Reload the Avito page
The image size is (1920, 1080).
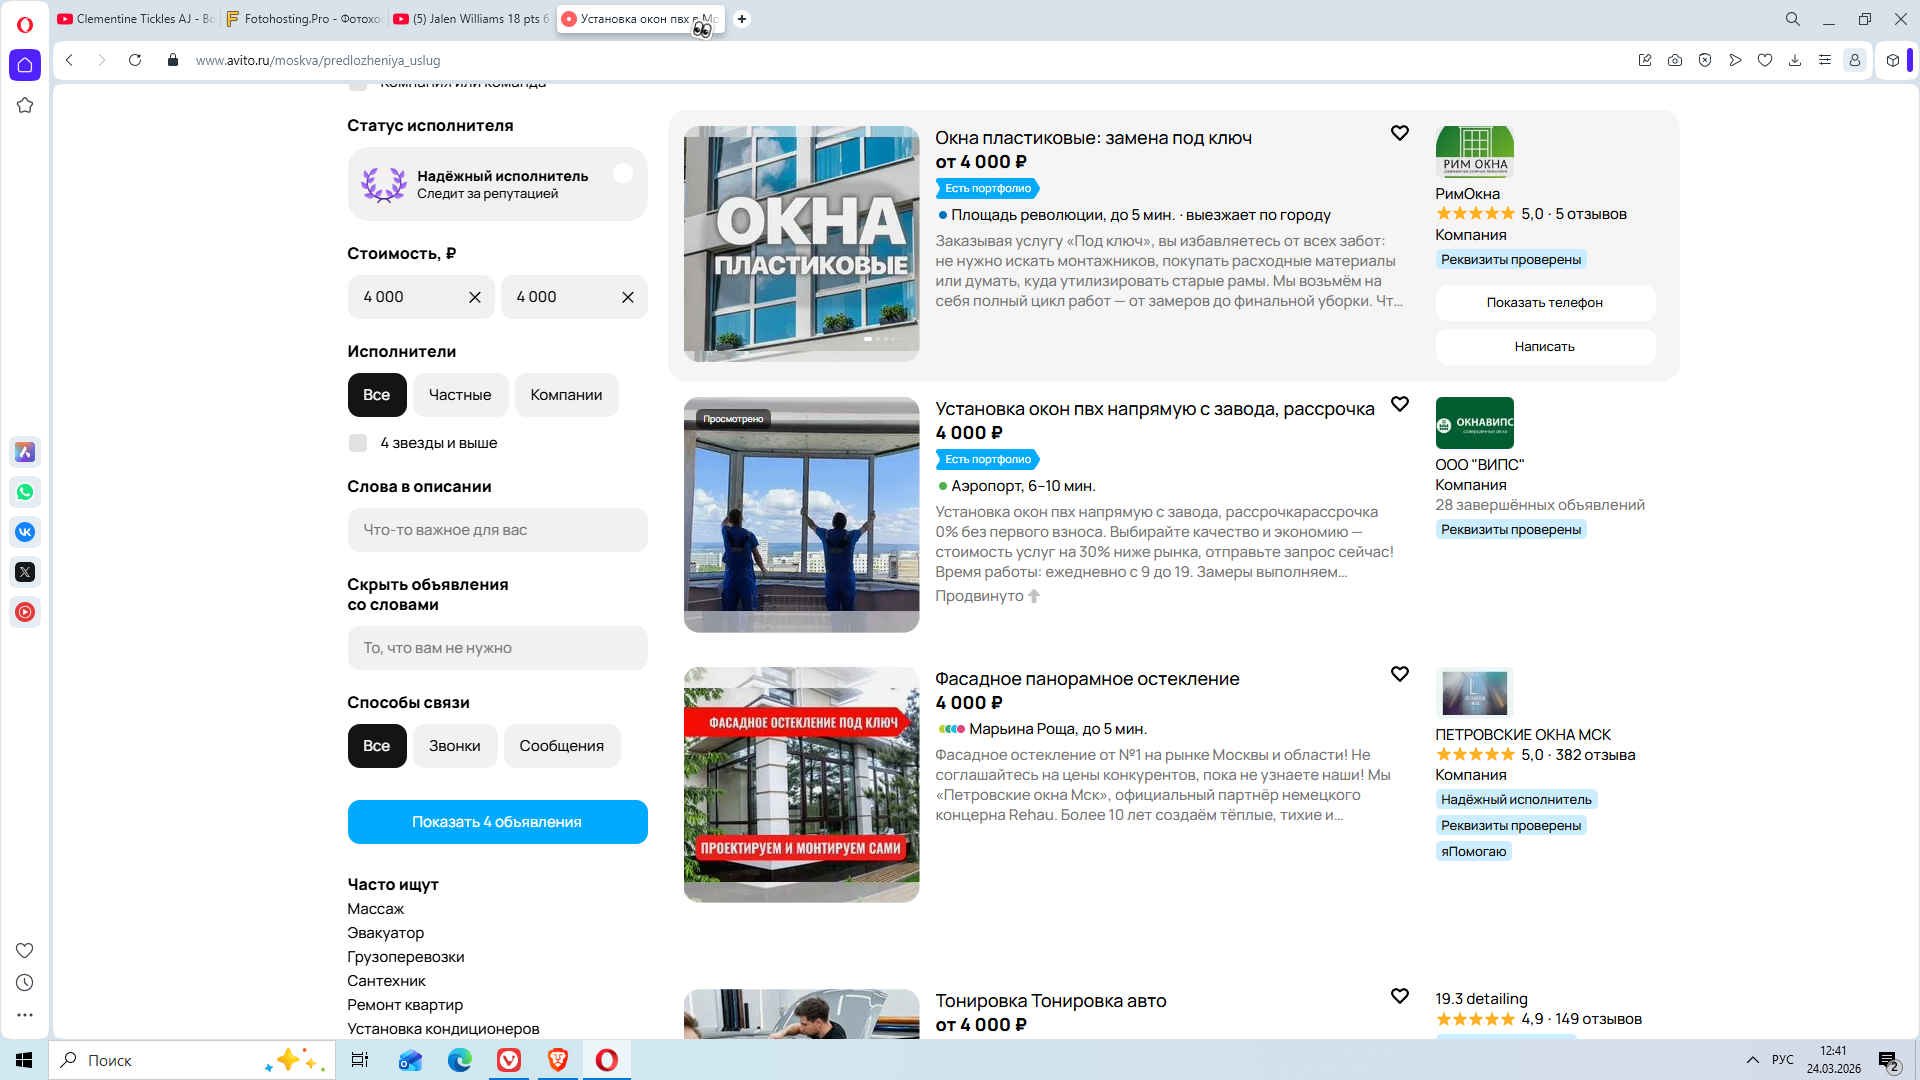tap(135, 60)
